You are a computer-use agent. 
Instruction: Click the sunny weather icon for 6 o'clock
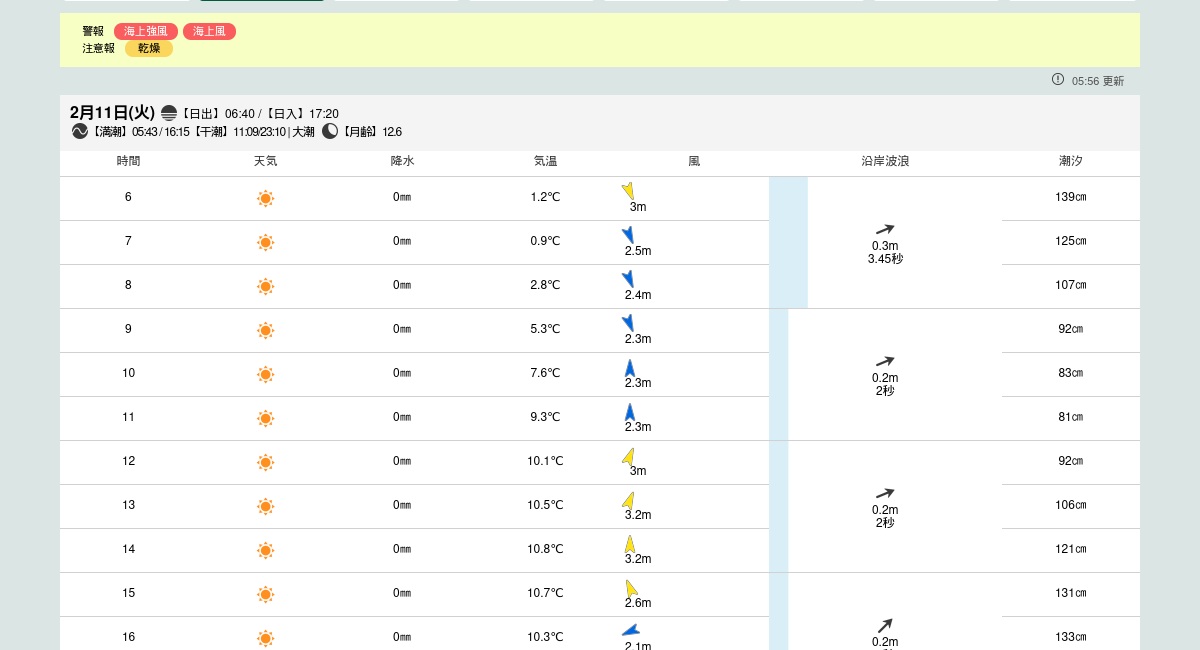tap(265, 198)
